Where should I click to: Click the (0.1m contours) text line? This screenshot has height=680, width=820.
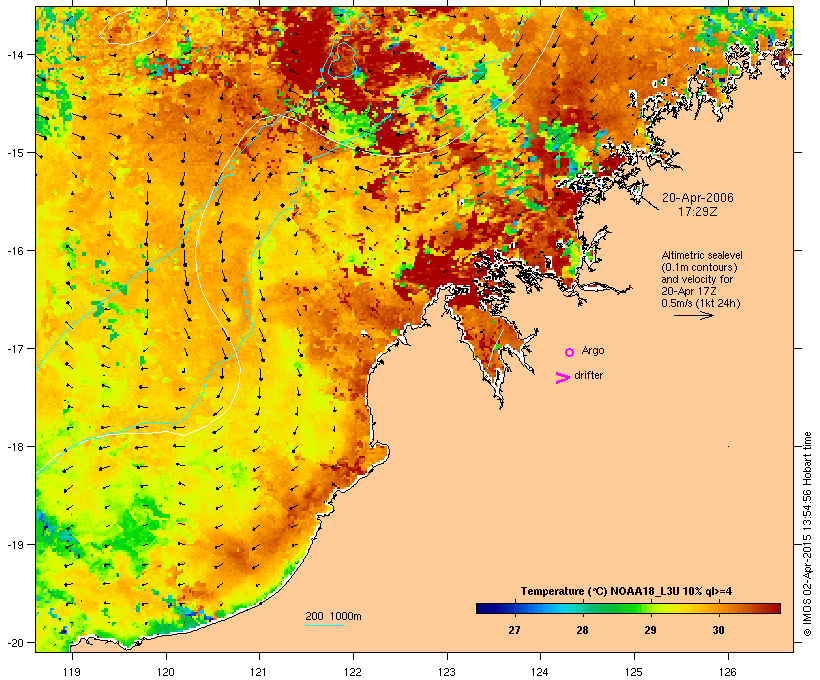pos(699,267)
